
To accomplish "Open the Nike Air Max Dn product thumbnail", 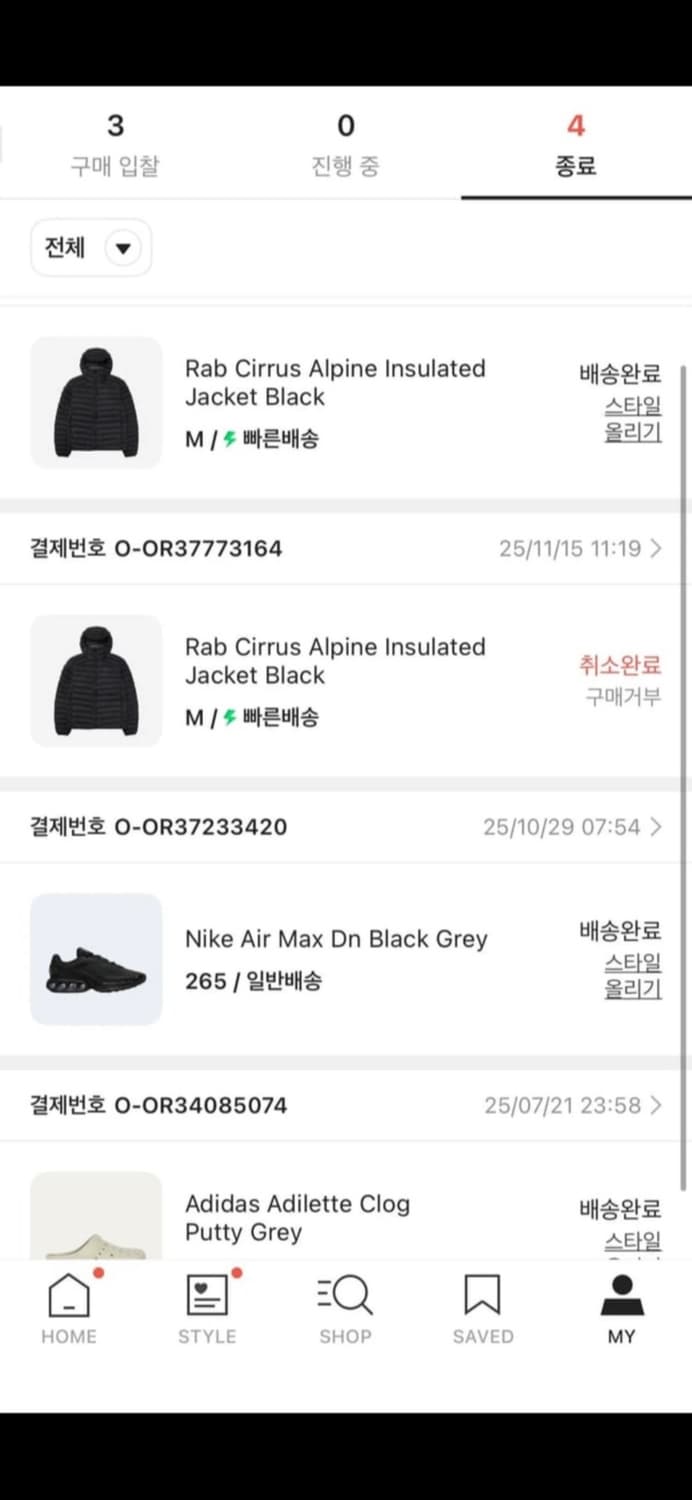I will click(95, 959).
